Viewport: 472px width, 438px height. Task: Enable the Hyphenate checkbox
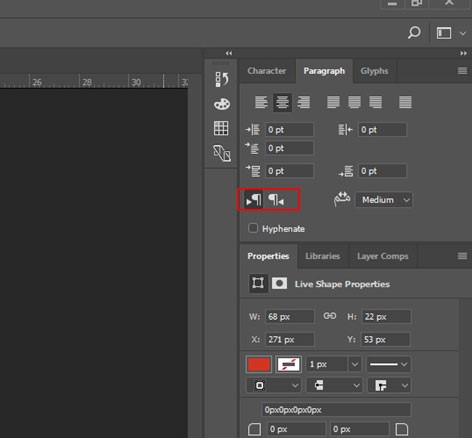coord(253,228)
